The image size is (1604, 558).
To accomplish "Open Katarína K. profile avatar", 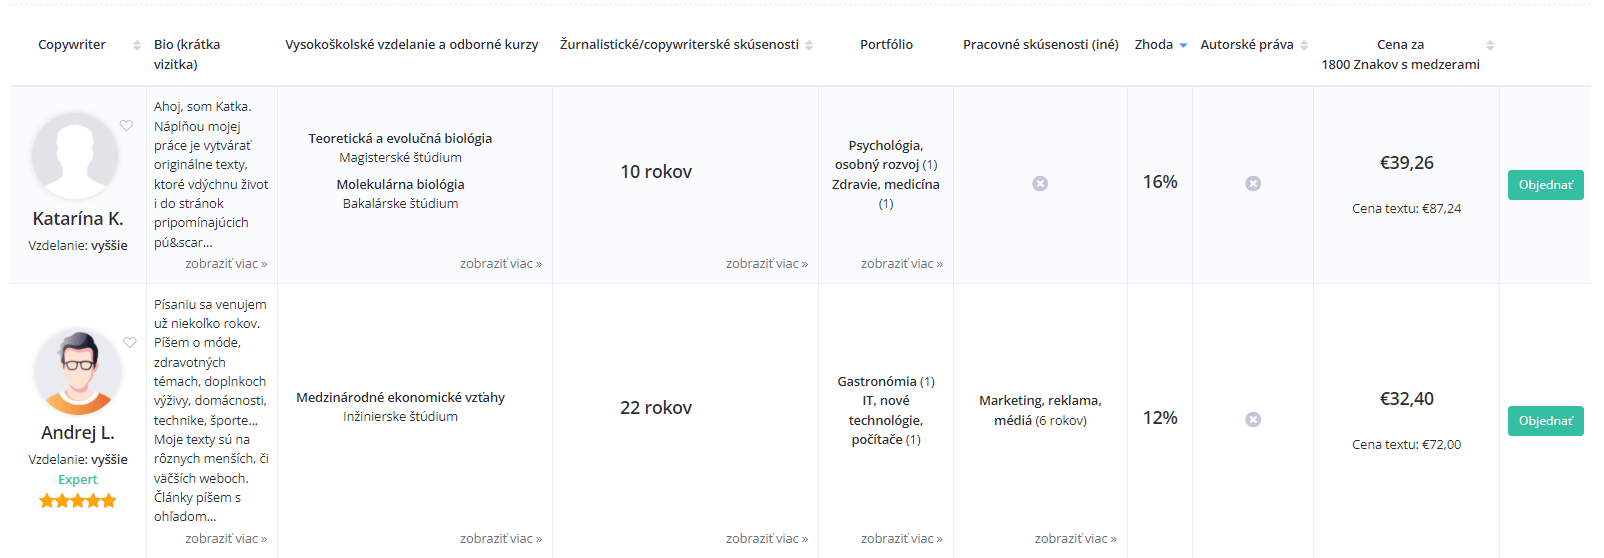I will pos(76,156).
